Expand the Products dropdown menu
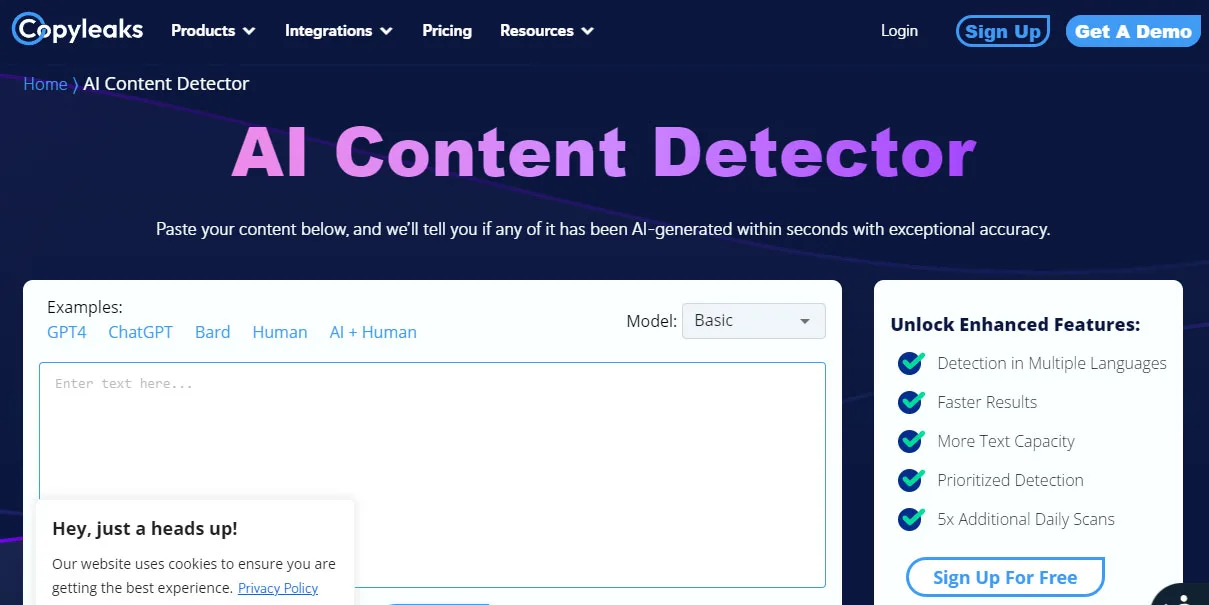Viewport: 1209px width, 605px height. [x=213, y=31]
